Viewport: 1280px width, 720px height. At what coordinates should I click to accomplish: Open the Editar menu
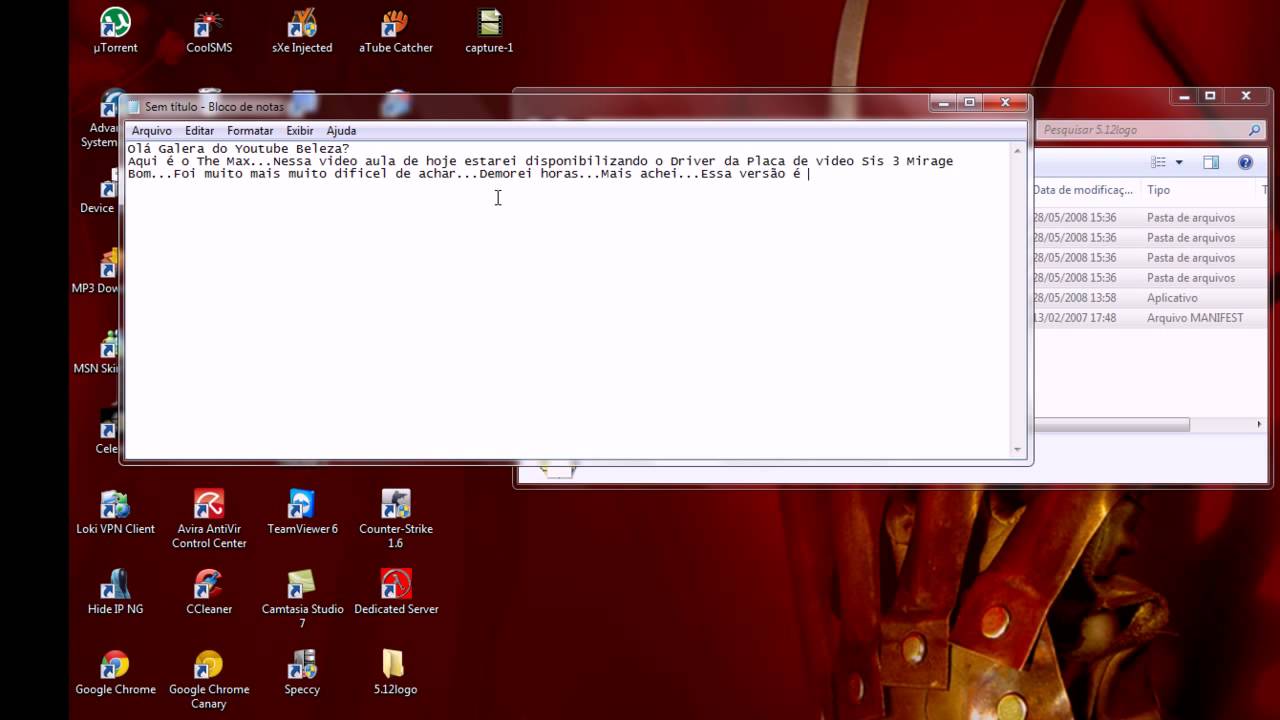point(199,130)
